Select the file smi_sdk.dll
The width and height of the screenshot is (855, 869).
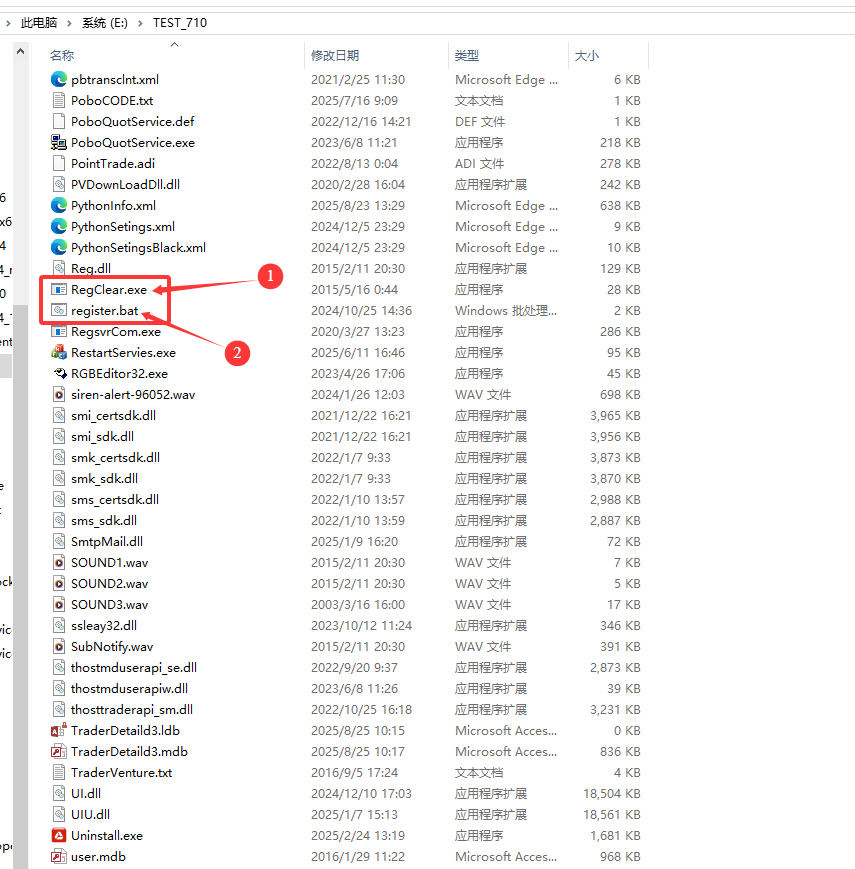point(102,437)
